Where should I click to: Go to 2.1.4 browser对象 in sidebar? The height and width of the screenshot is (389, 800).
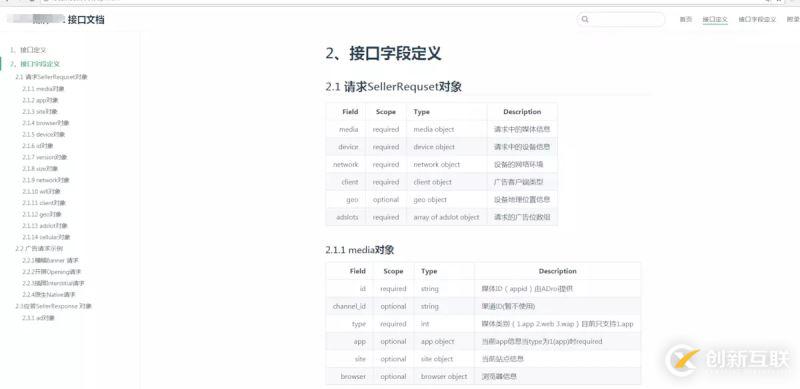(x=45, y=123)
